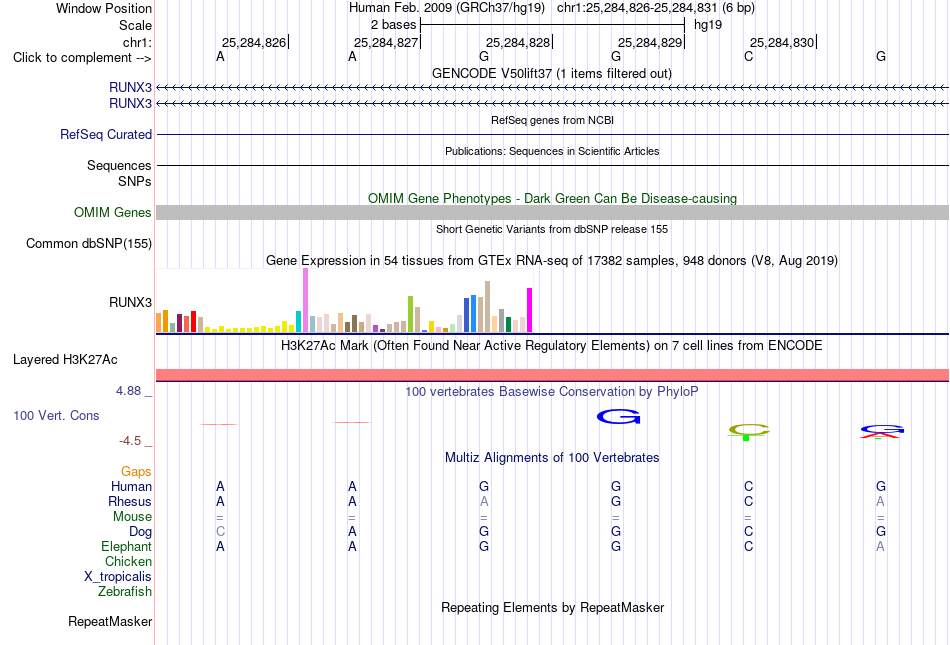Select the Elephant alignment row label
The image size is (950, 645).
click(127, 546)
